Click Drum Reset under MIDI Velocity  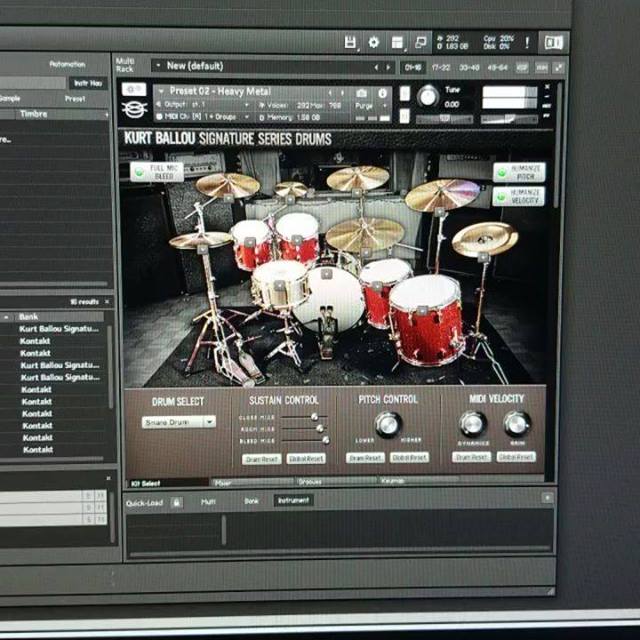click(x=471, y=457)
